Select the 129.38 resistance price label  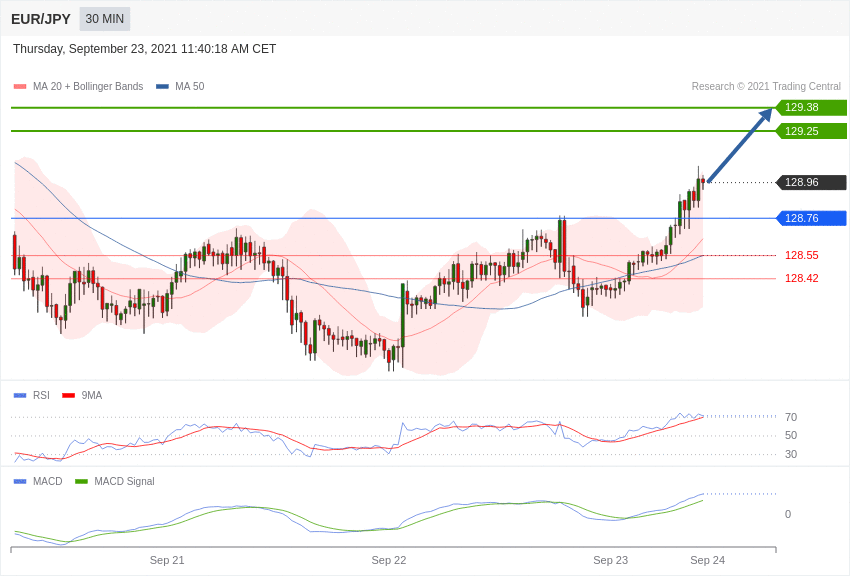pos(811,107)
